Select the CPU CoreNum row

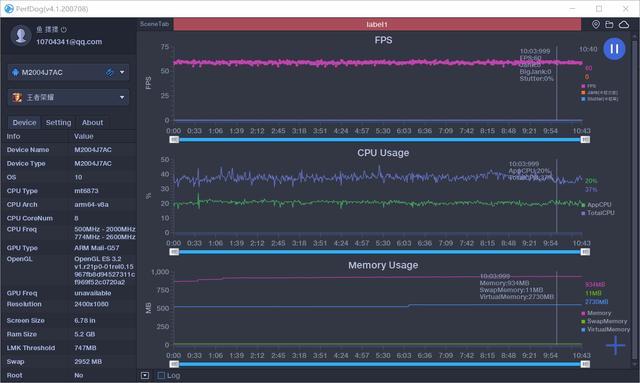69,218
